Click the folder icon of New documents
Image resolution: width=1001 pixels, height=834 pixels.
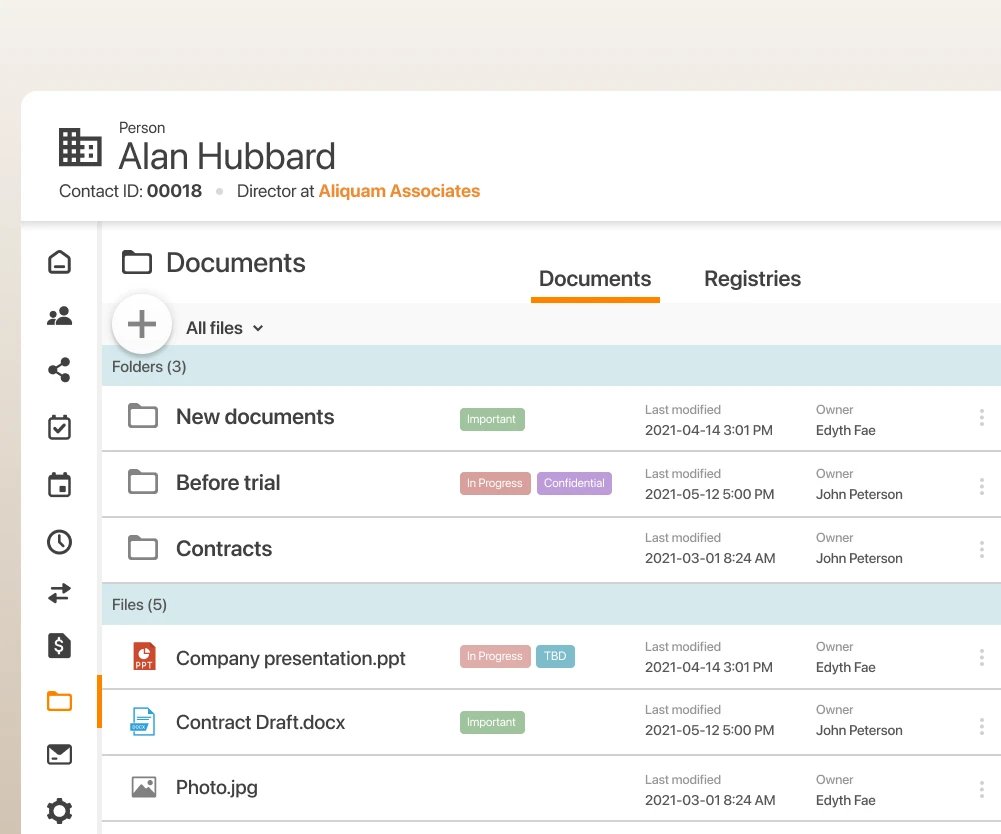pyautogui.click(x=143, y=416)
